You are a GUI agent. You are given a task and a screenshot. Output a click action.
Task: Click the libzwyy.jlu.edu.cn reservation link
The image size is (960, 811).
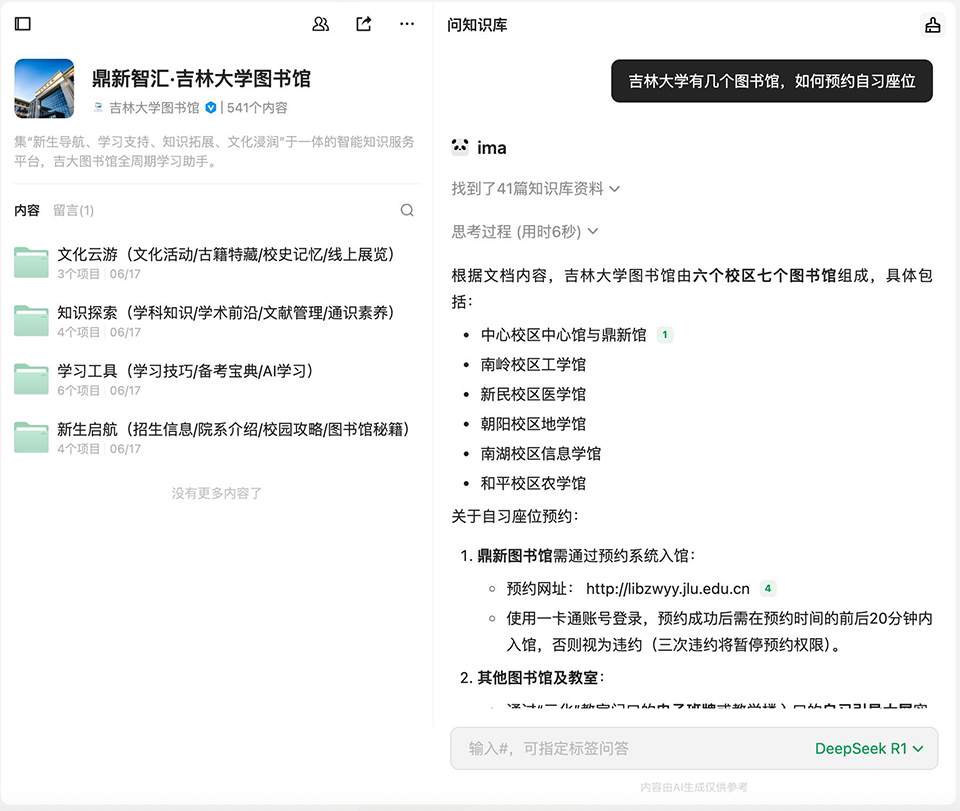667,589
